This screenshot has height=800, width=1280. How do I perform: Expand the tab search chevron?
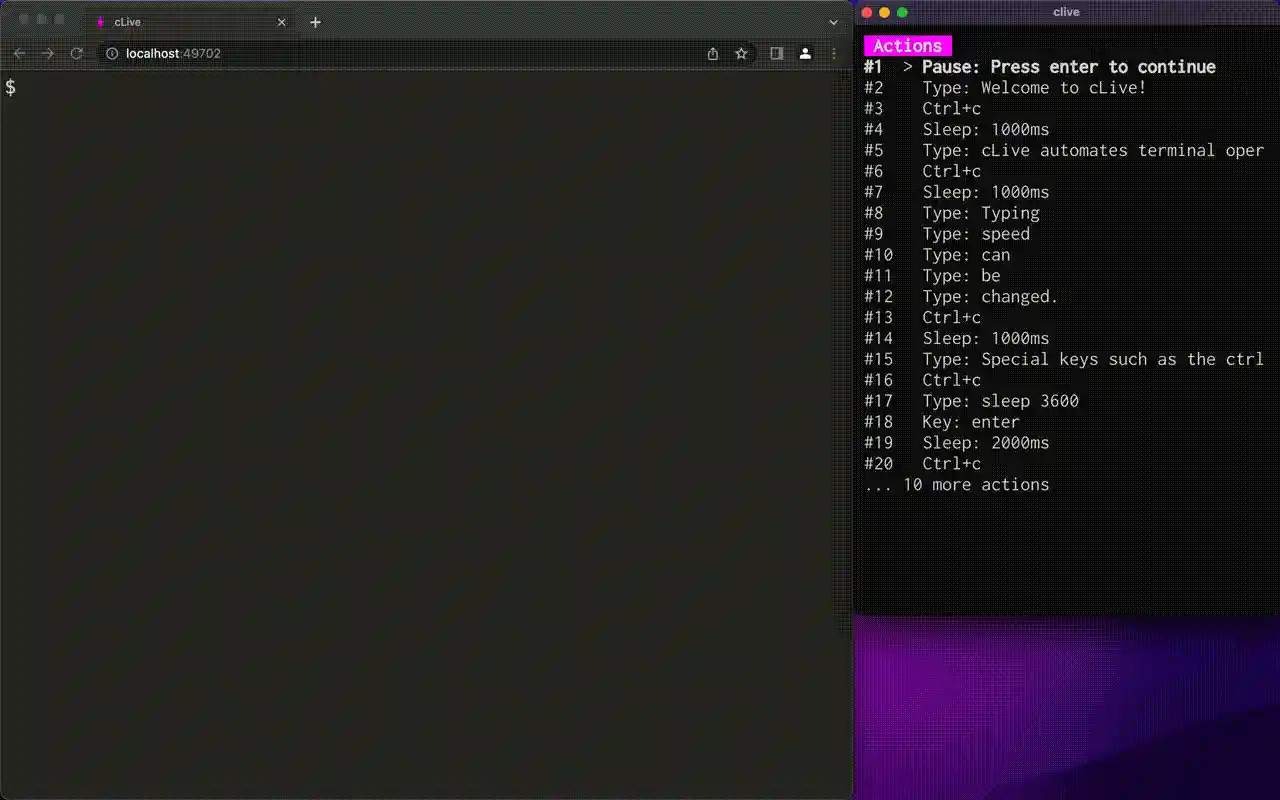click(833, 22)
